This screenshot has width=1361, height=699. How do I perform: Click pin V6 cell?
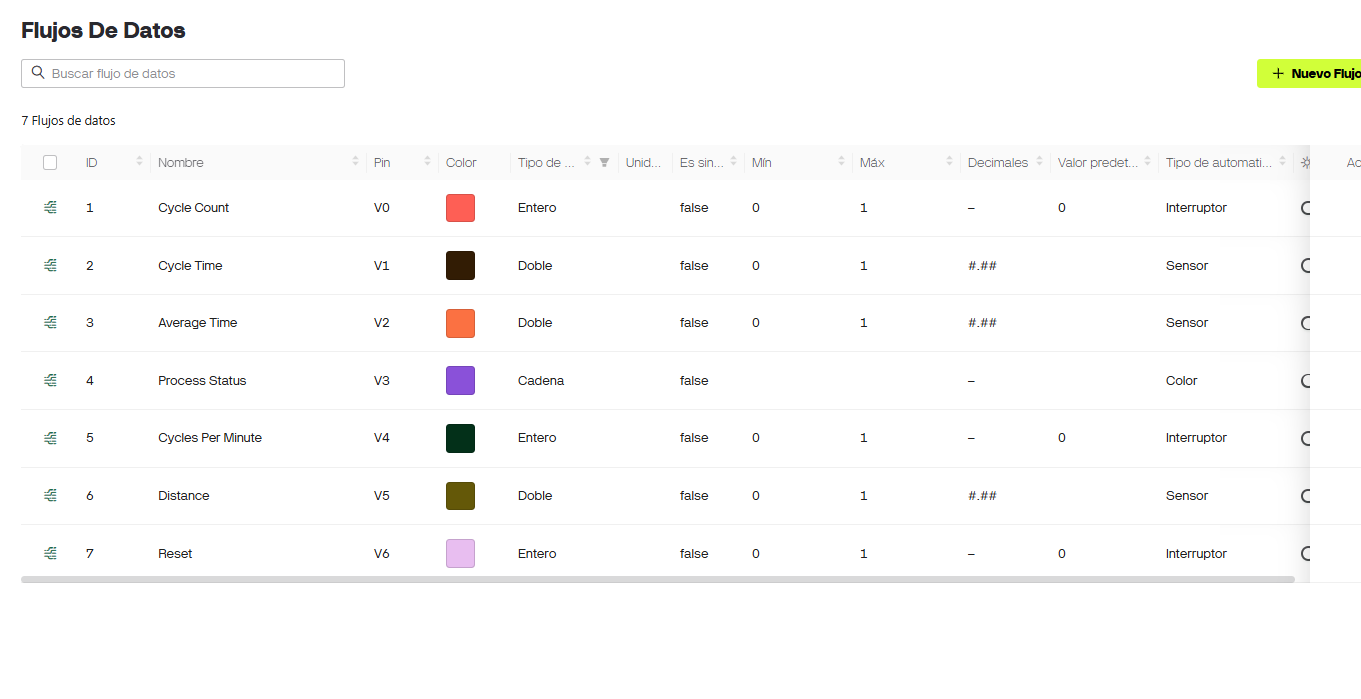pos(382,553)
